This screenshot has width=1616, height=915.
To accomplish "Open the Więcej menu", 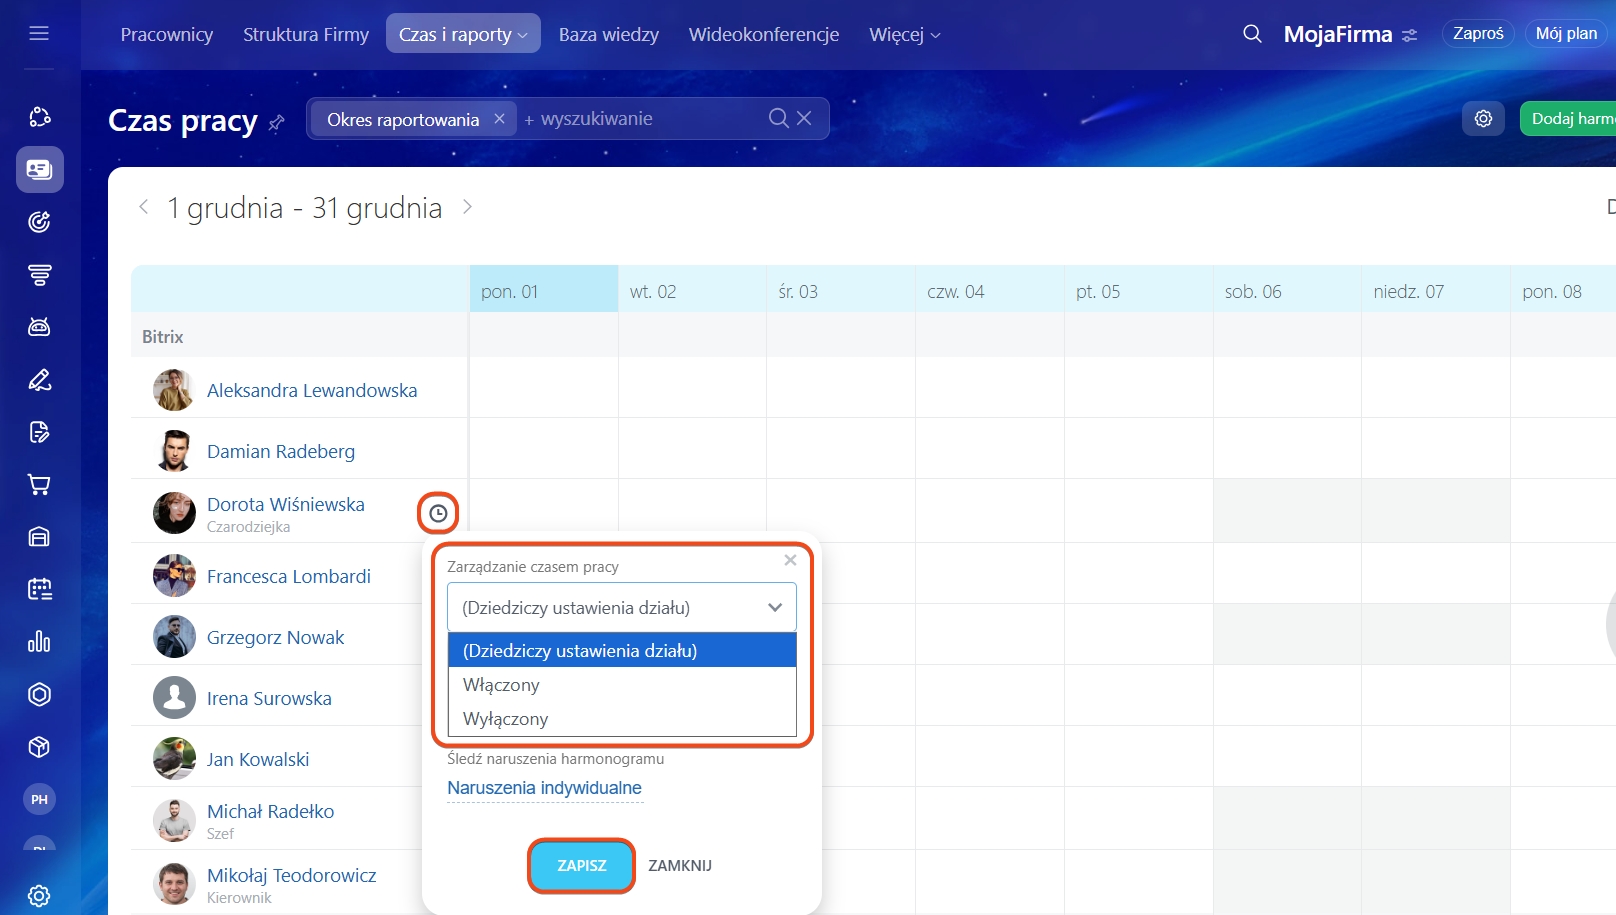I will pos(904,35).
